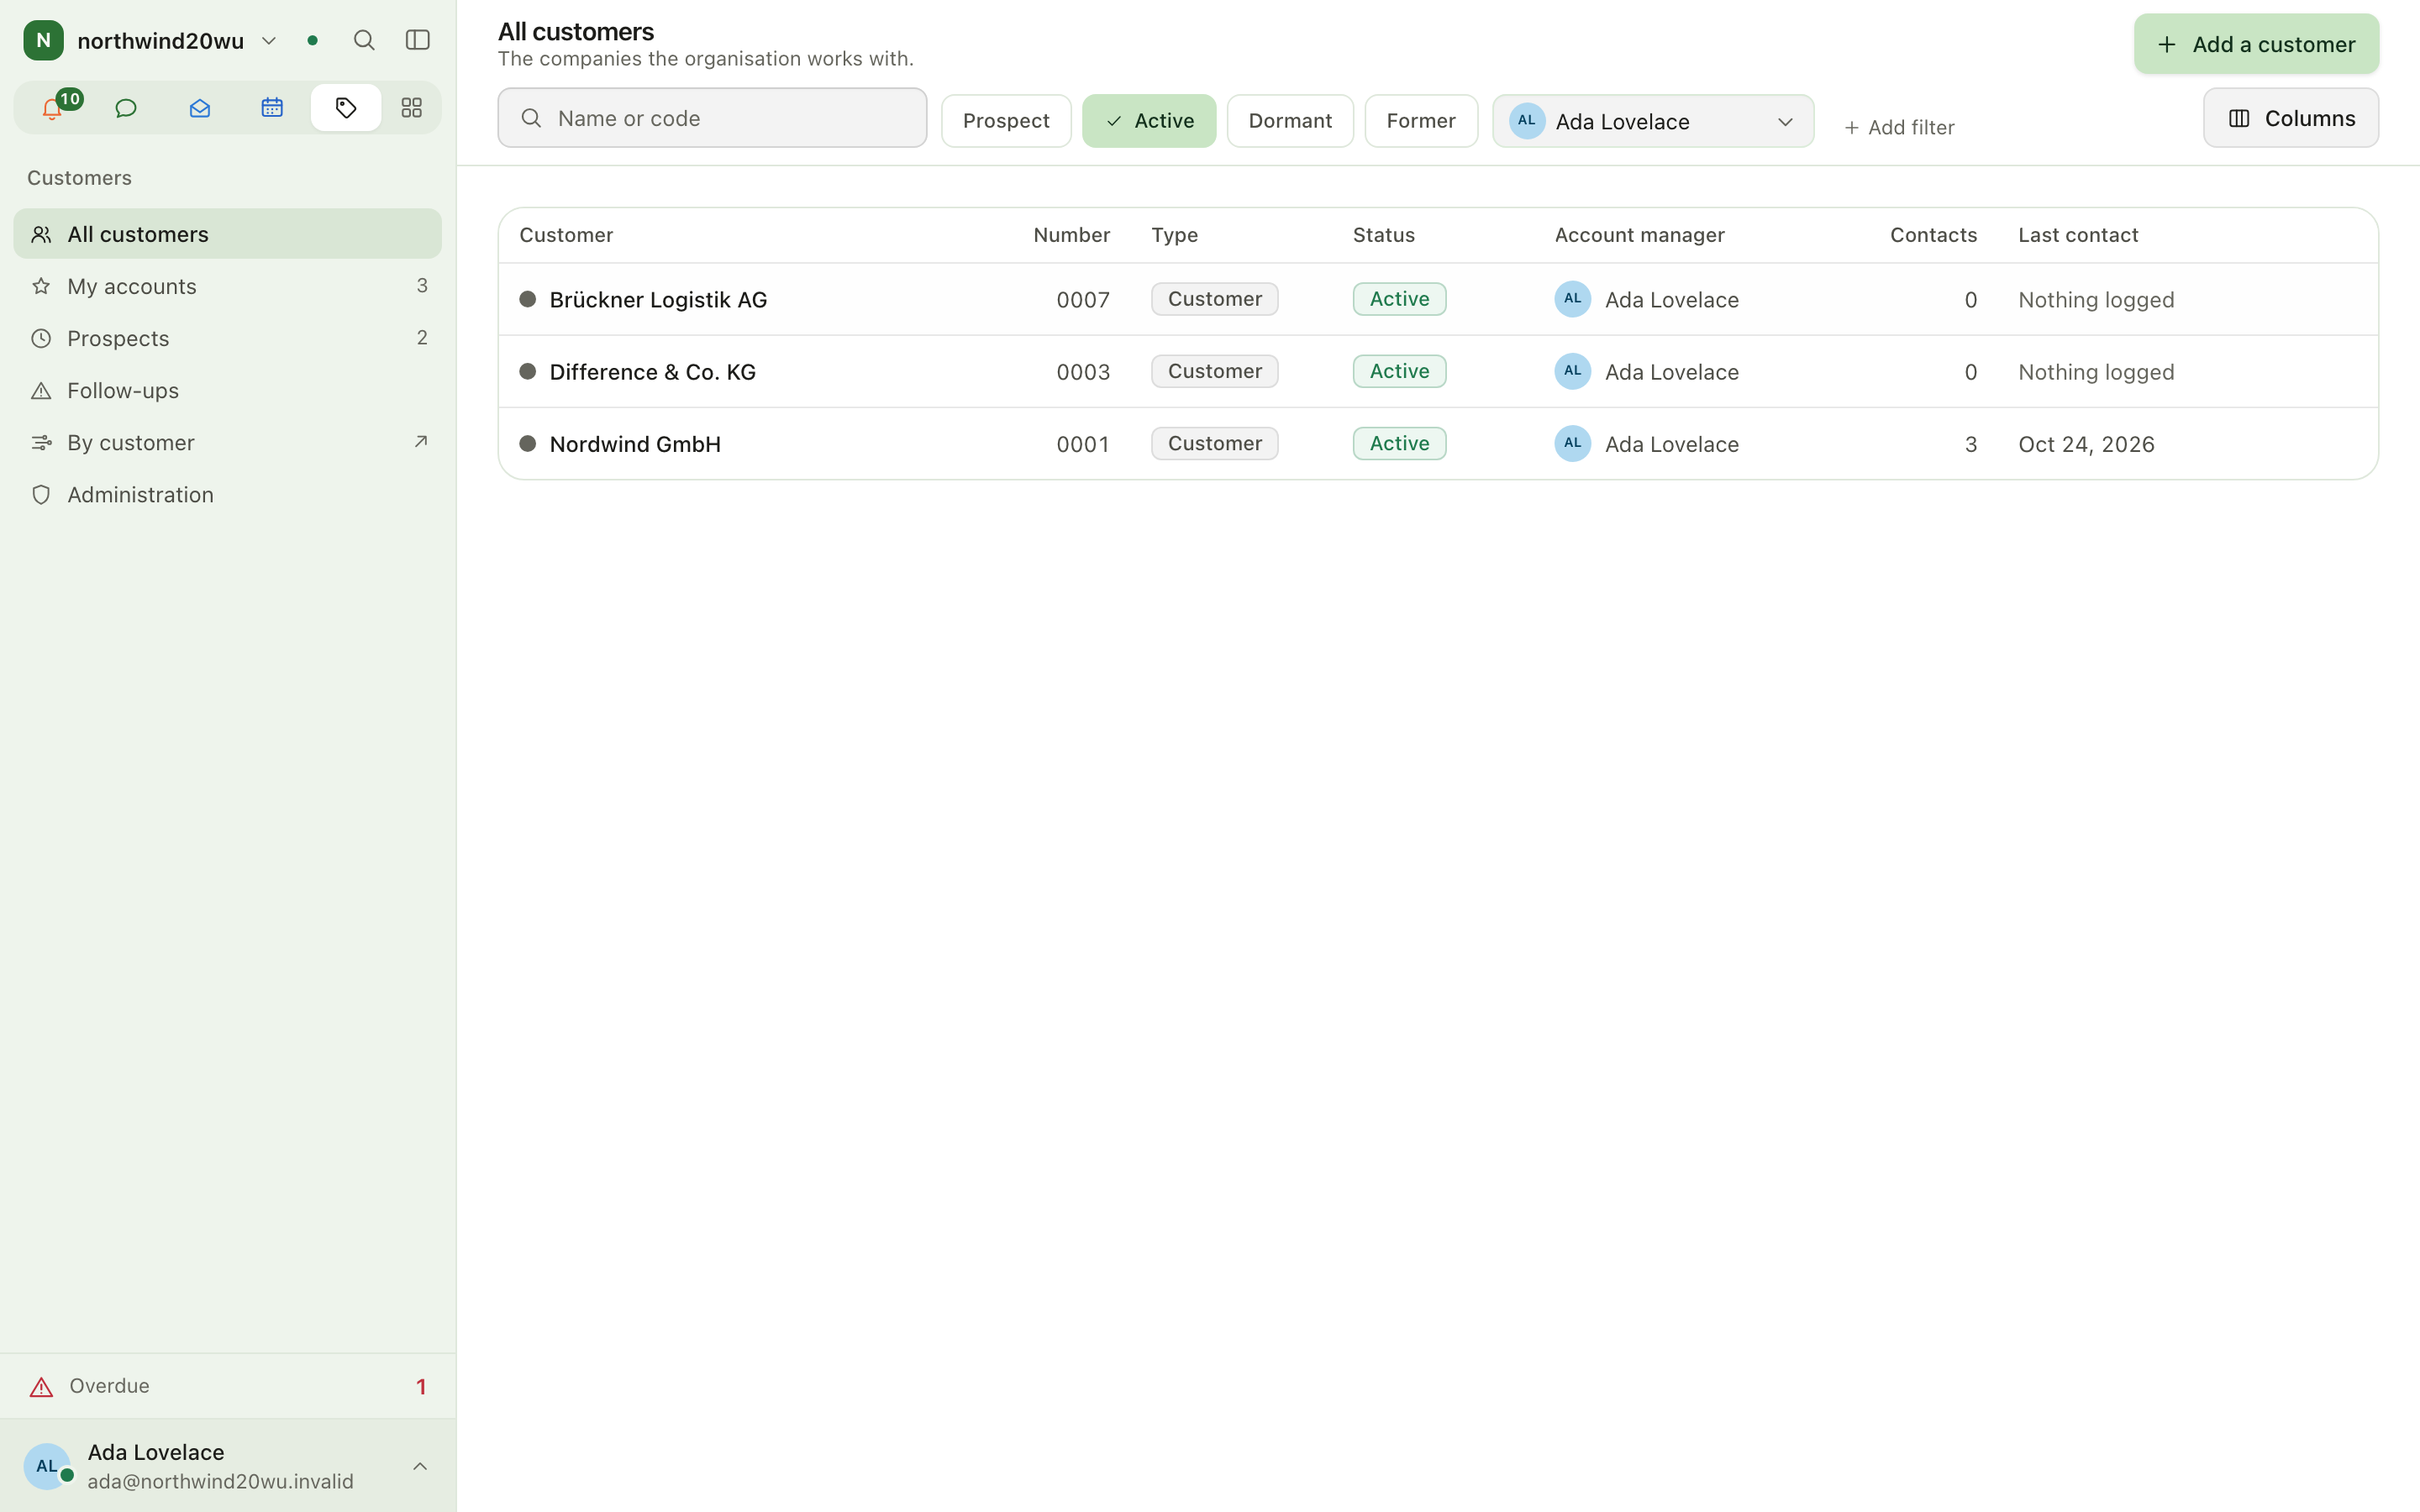Viewport: 2420px width, 1512px height.
Task: Sort by the Last contact column header
Action: (x=2078, y=235)
